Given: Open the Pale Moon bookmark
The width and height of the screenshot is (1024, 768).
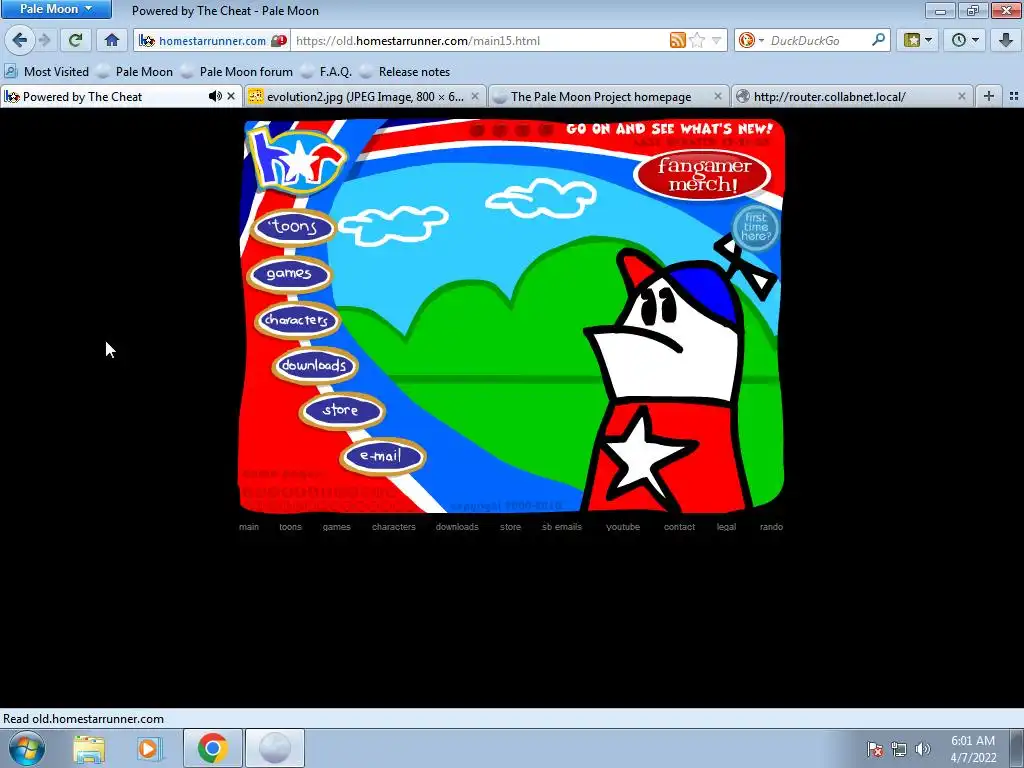Looking at the screenshot, I should coord(136,72).
